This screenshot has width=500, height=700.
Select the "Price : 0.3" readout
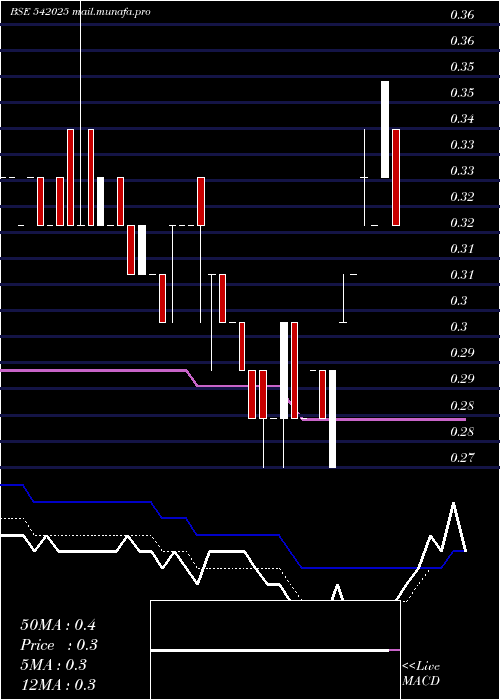pyautogui.click(x=59, y=645)
